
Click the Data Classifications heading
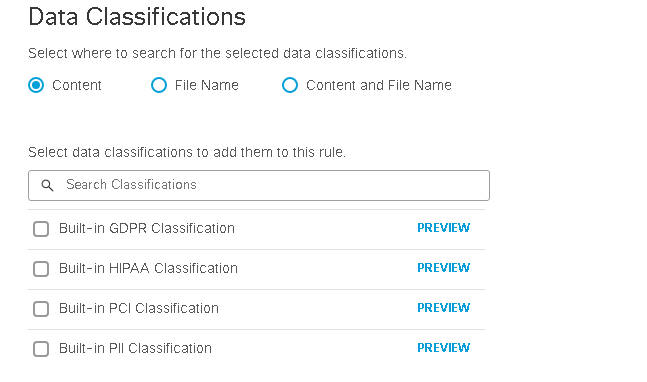click(x=137, y=17)
